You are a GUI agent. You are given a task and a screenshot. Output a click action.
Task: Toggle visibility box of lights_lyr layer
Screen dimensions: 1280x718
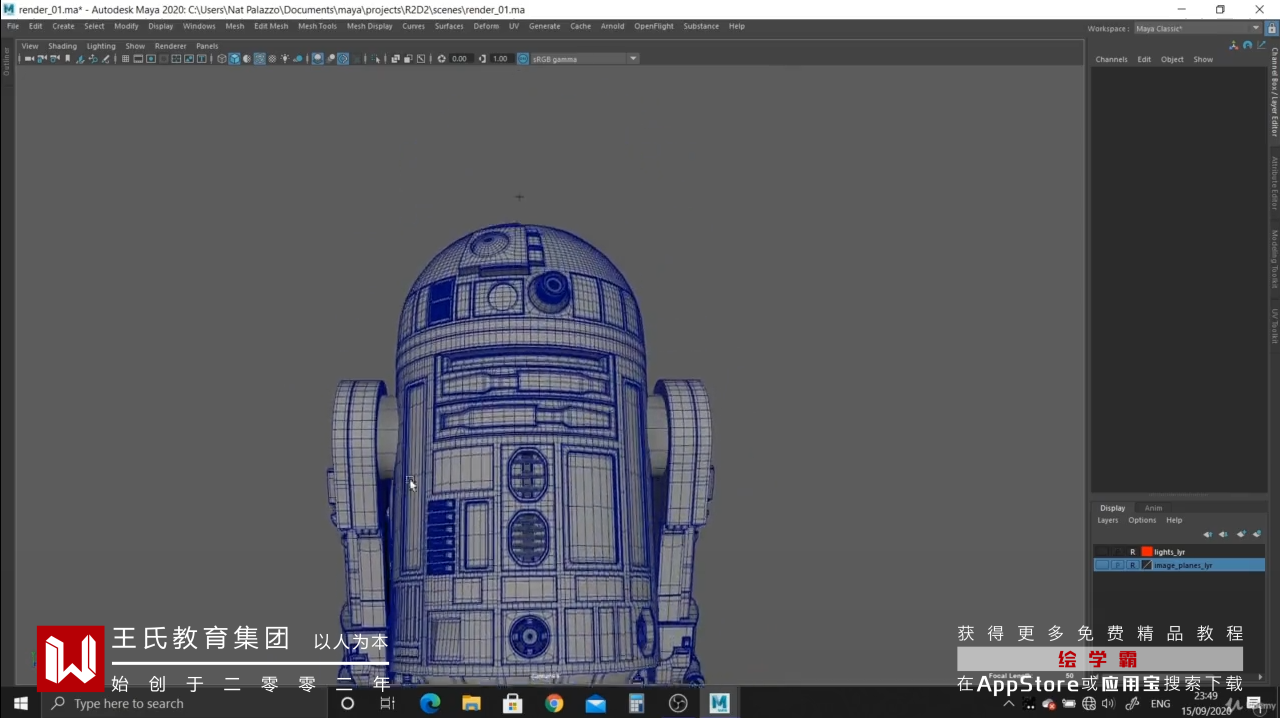point(1101,552)
